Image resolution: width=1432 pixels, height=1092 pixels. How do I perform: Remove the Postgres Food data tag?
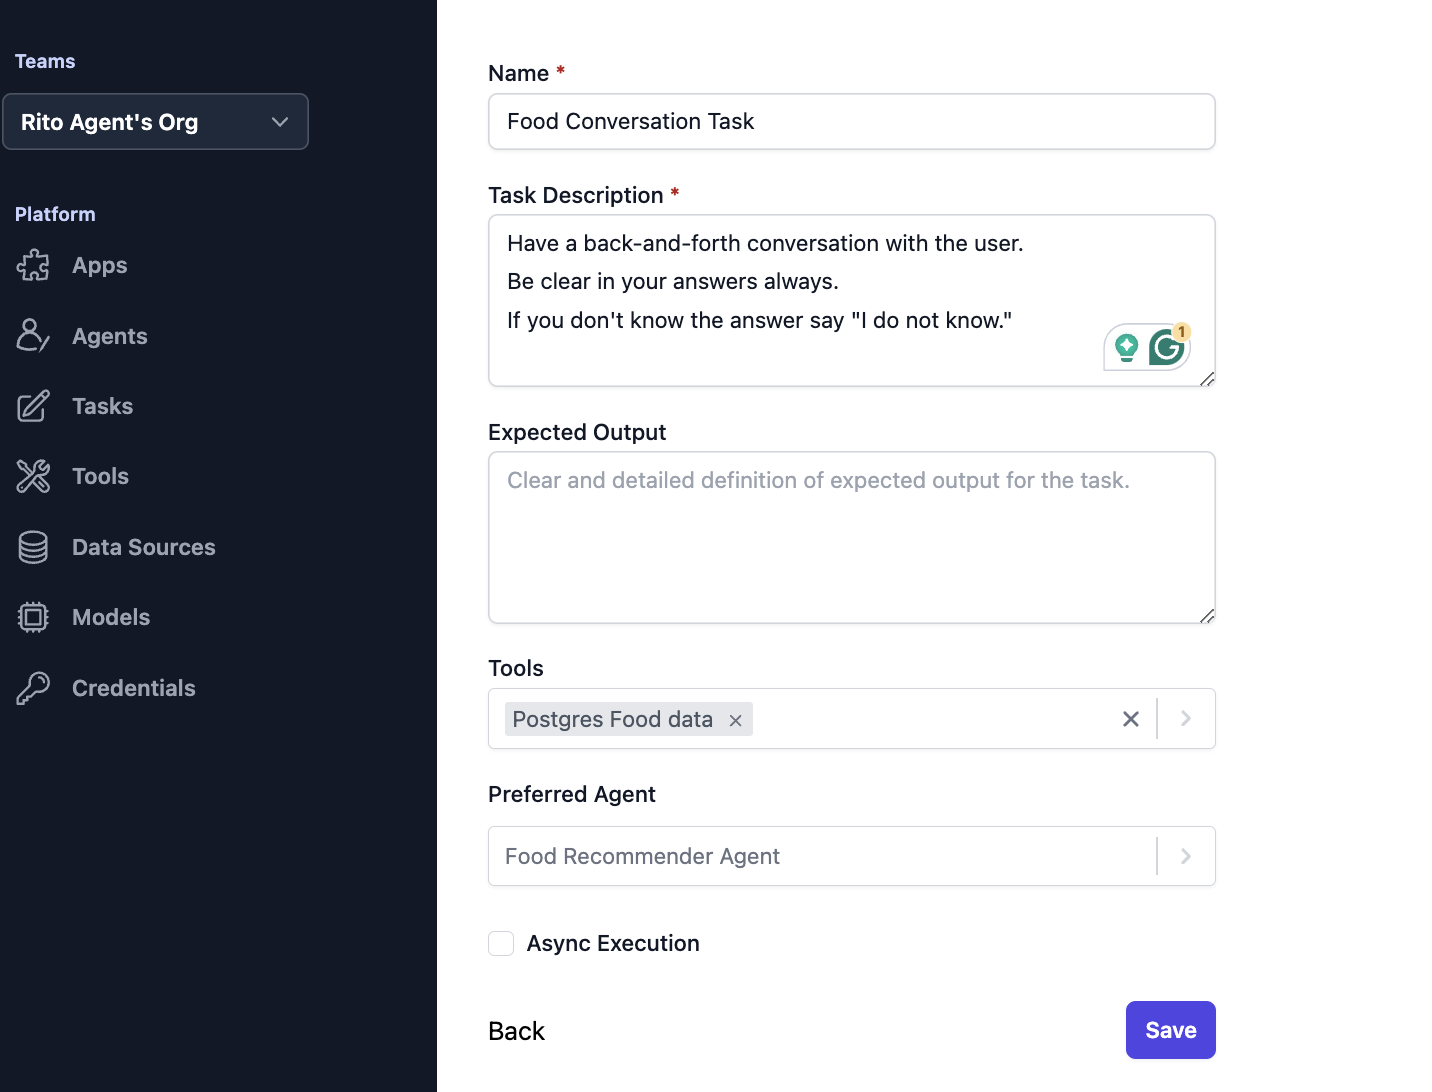[x=735, y=720]
